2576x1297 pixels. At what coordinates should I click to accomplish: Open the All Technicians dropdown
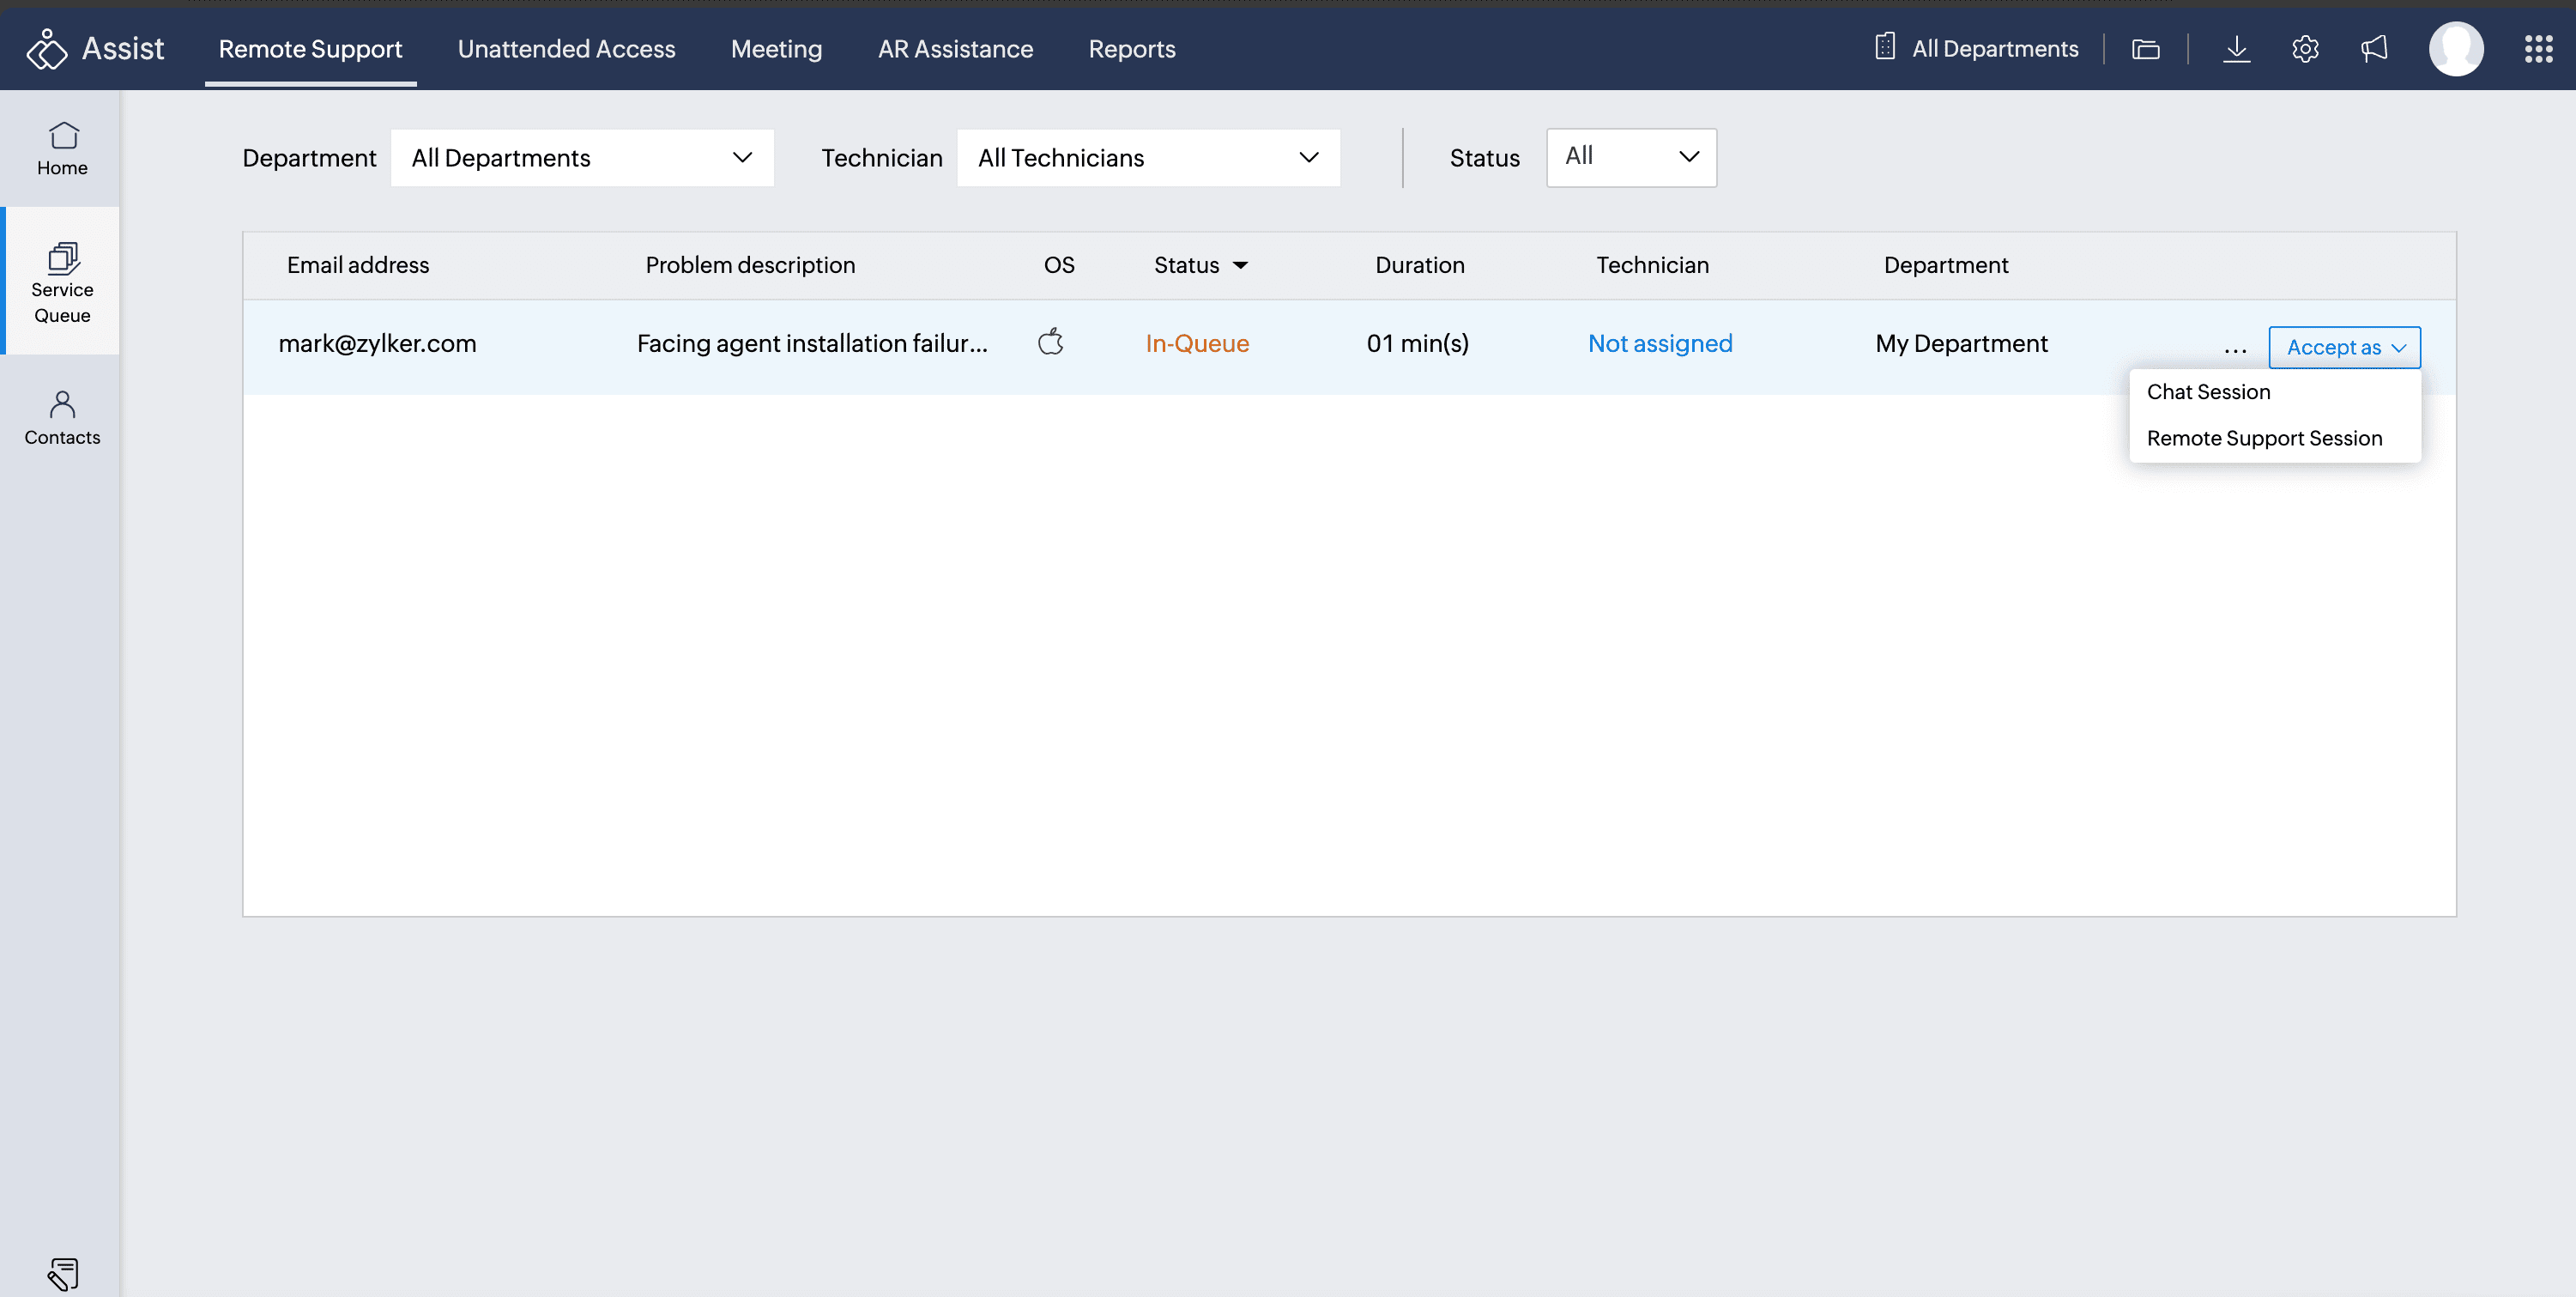1148,157
